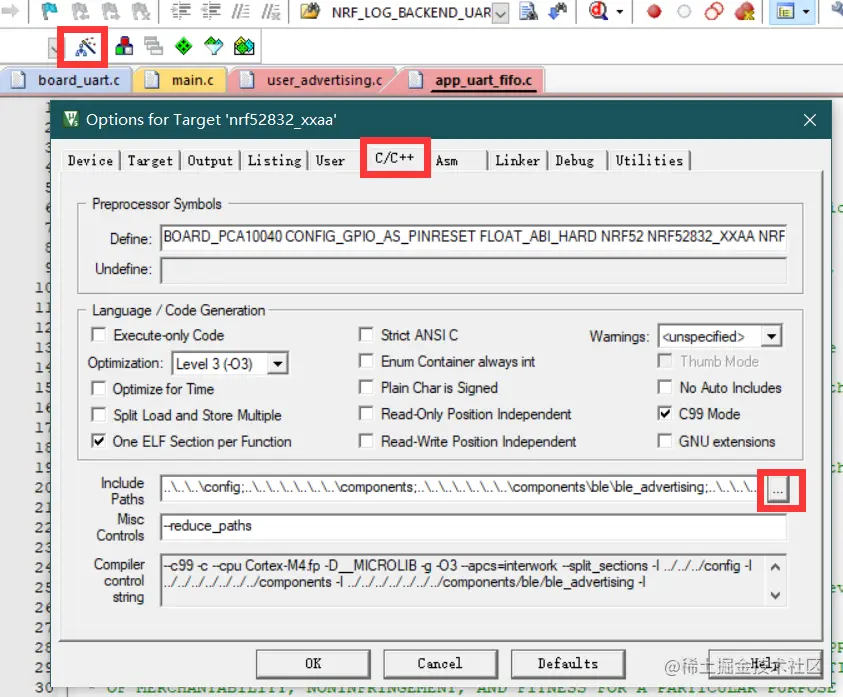Launch the Pack Installer icon

tap(244, 46)
